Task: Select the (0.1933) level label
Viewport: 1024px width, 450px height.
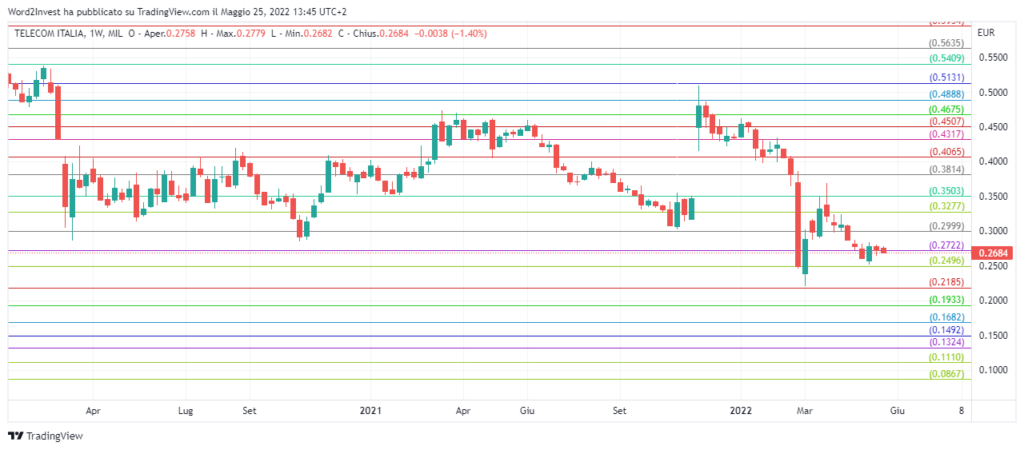Action: [x=946, y=300]
